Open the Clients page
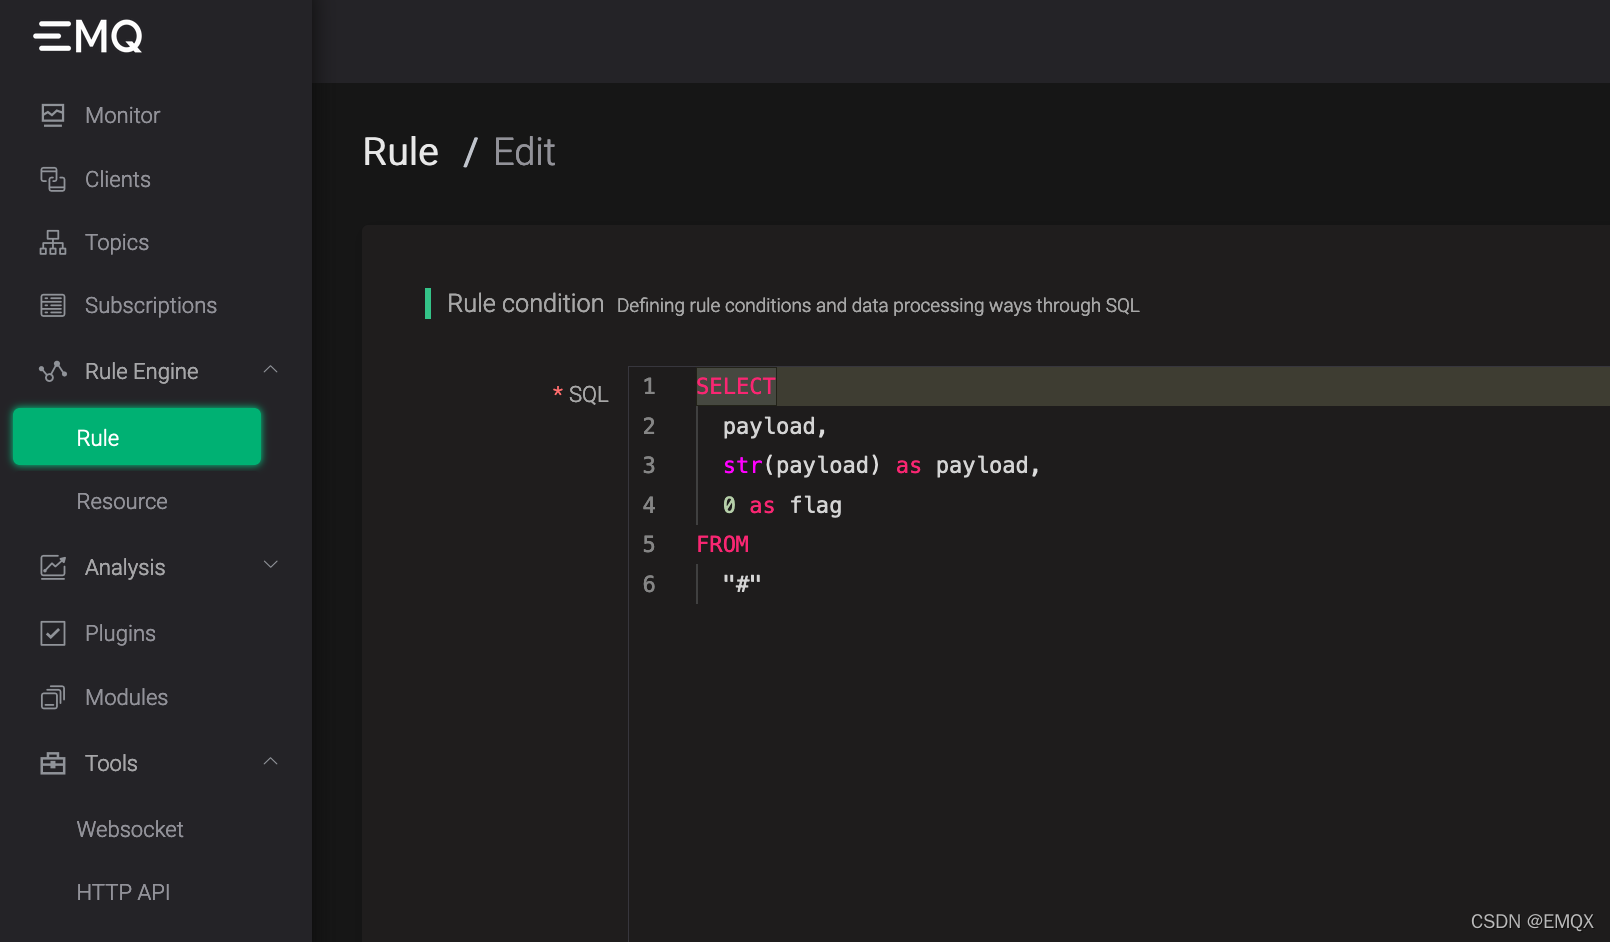The height and width of the screenshot is (942, 1610). pos(118,179)
